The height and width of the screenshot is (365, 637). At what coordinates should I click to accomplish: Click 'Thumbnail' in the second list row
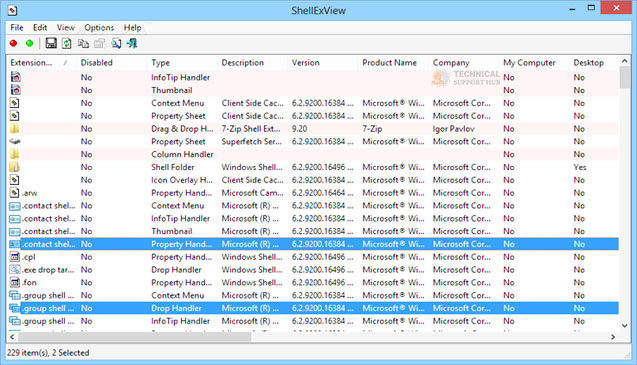click(172, 90)
